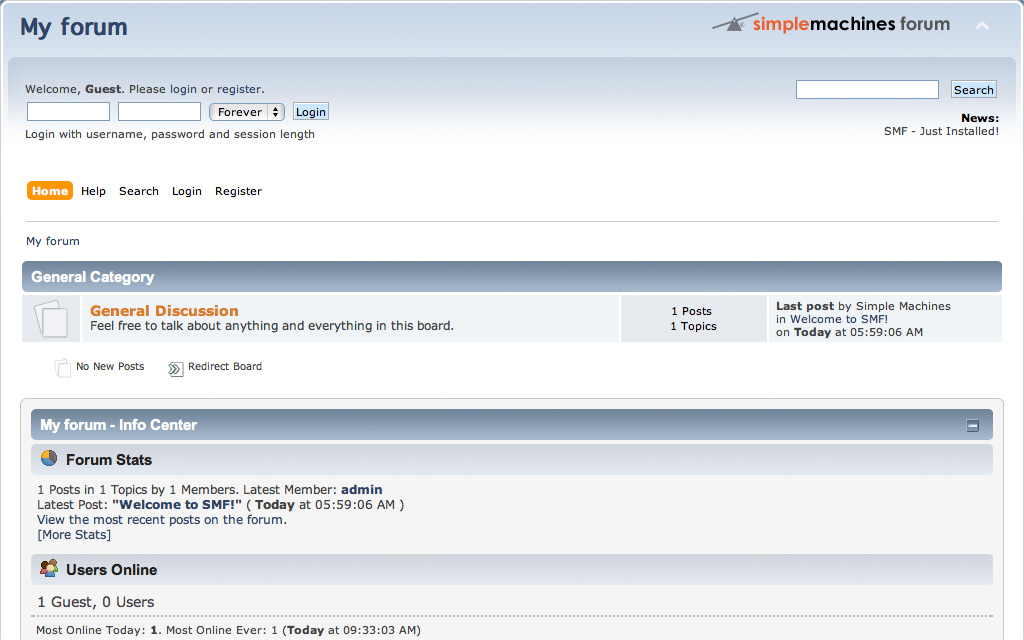
Task: Follow the register link in the welcome message
Action: click(239, 88)
